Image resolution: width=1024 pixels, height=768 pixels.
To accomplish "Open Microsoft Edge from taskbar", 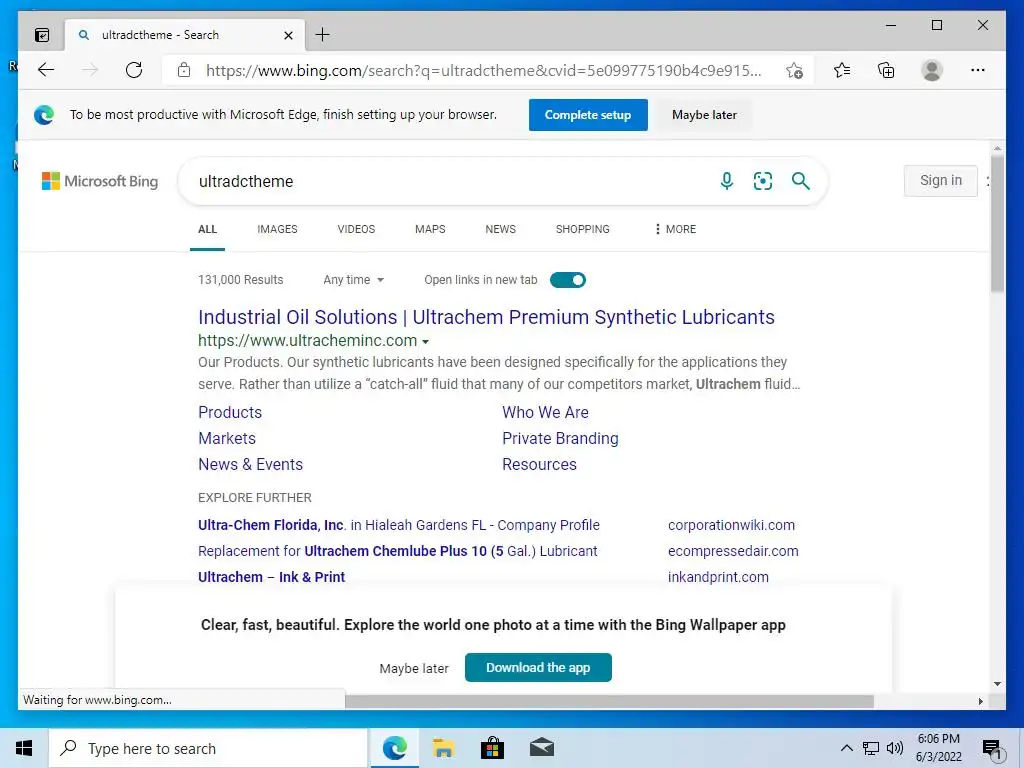I will (394, 748).
